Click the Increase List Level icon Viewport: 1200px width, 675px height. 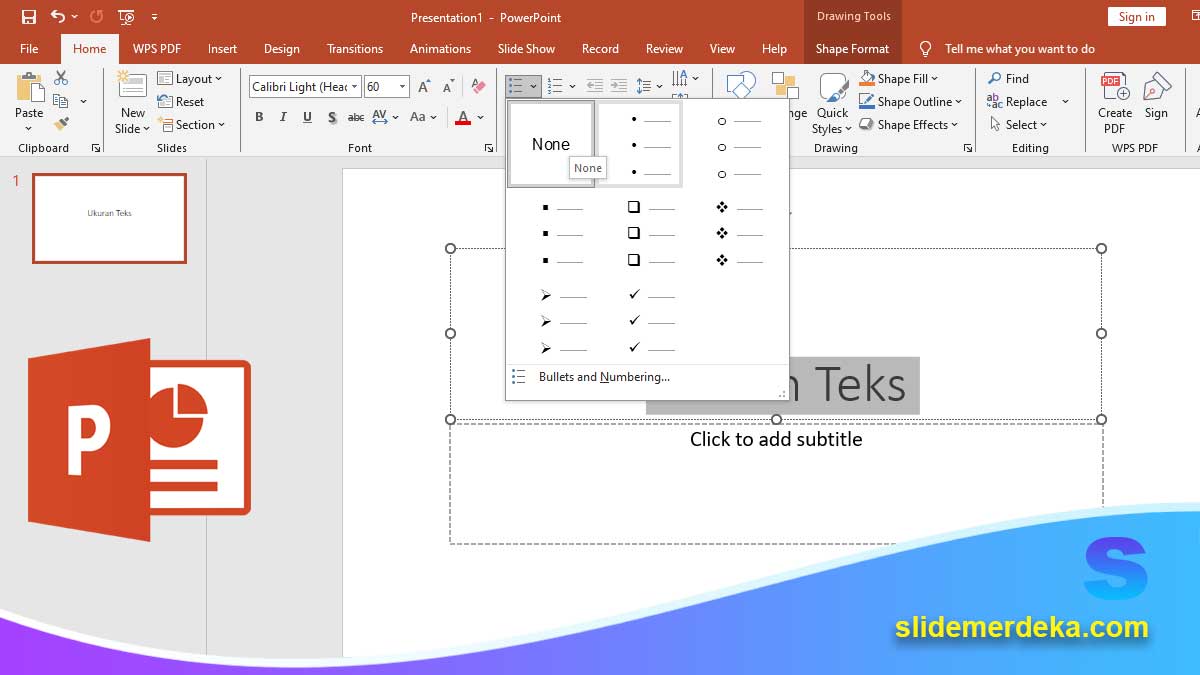619,87
